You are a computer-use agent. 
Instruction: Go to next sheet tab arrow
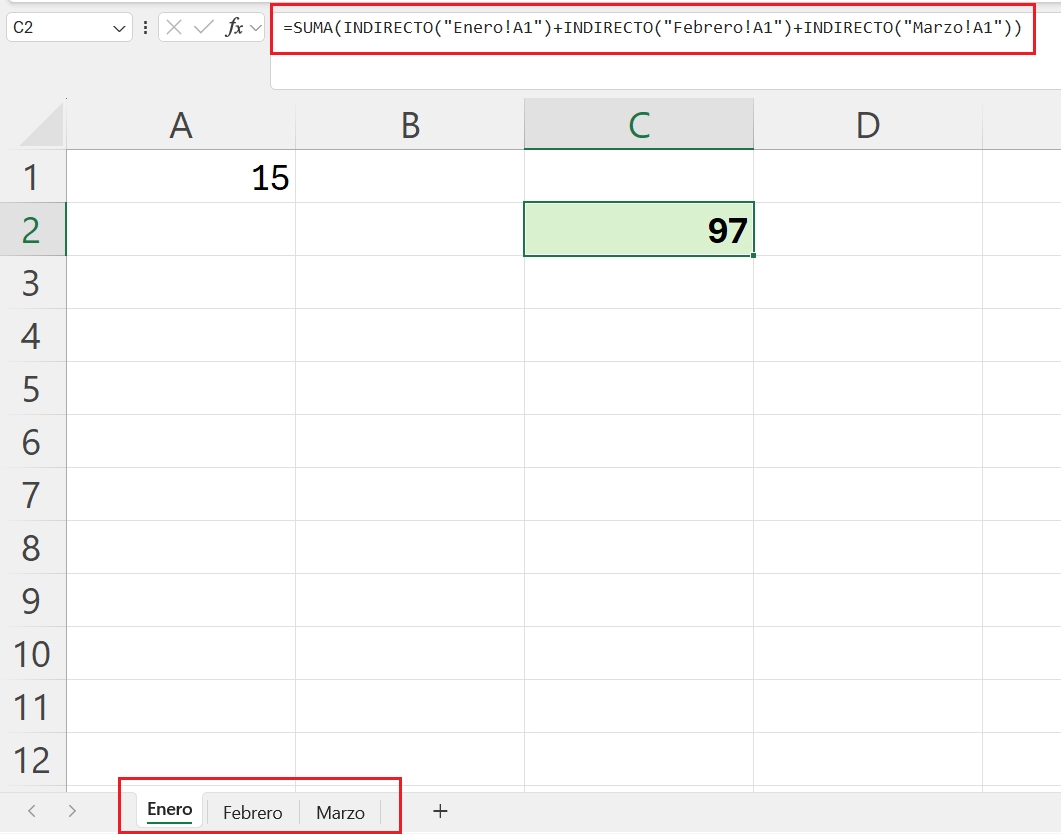point(72,811)
